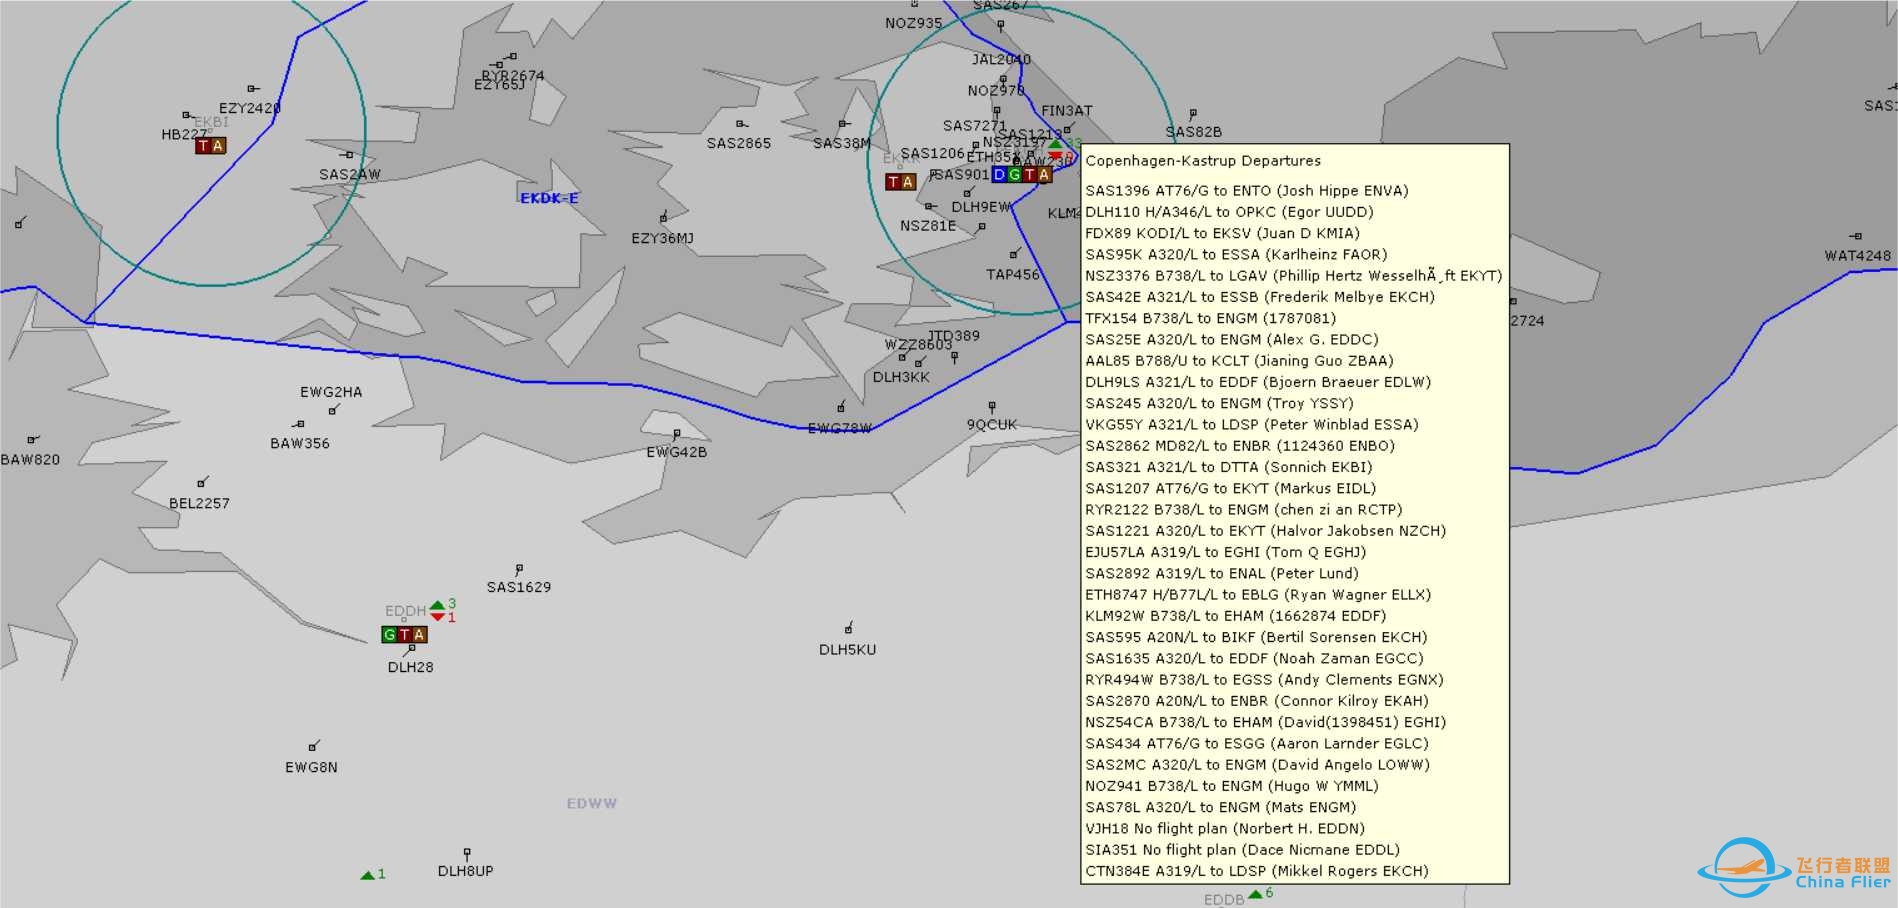
Task: Select departure row RYR2122 to ENGM
Action: [x=1244, y=510]
